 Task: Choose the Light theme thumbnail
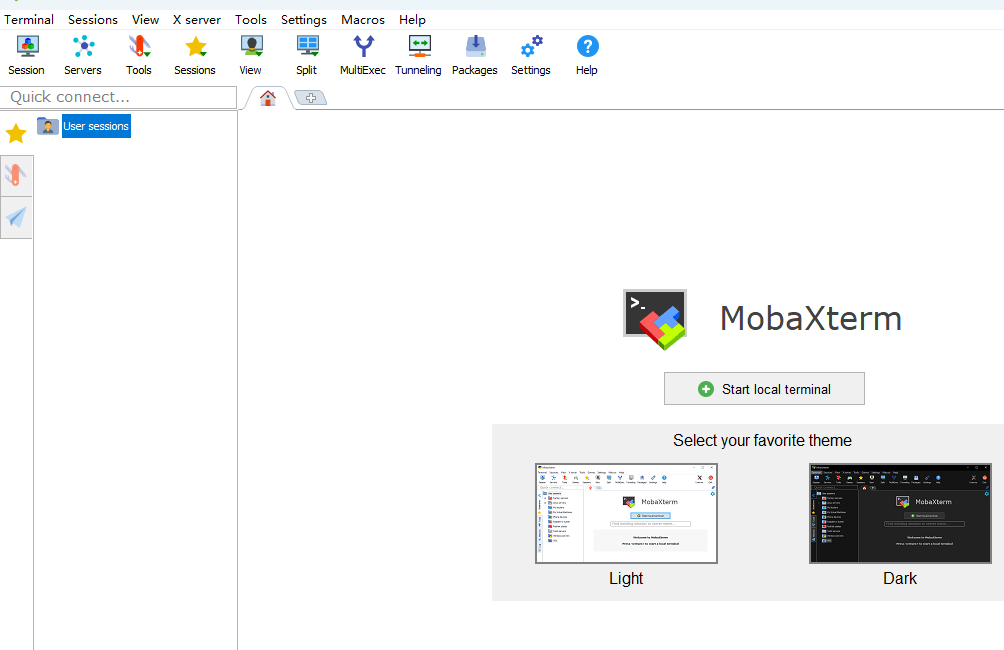tap(626, 514)
